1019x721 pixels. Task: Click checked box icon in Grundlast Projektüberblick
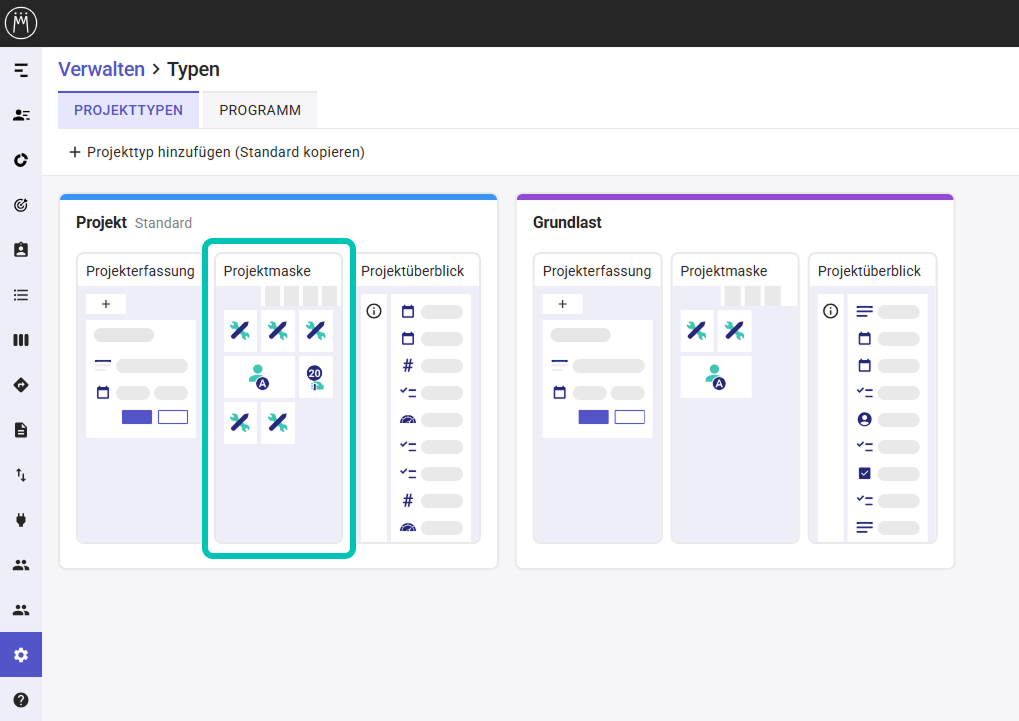point(864,473)
